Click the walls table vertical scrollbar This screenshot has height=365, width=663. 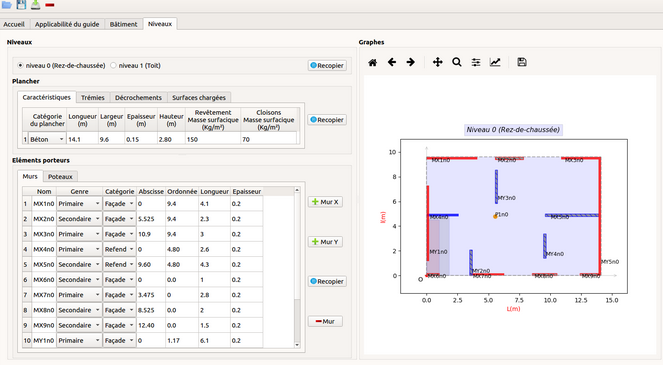click(x=297, y=267)
